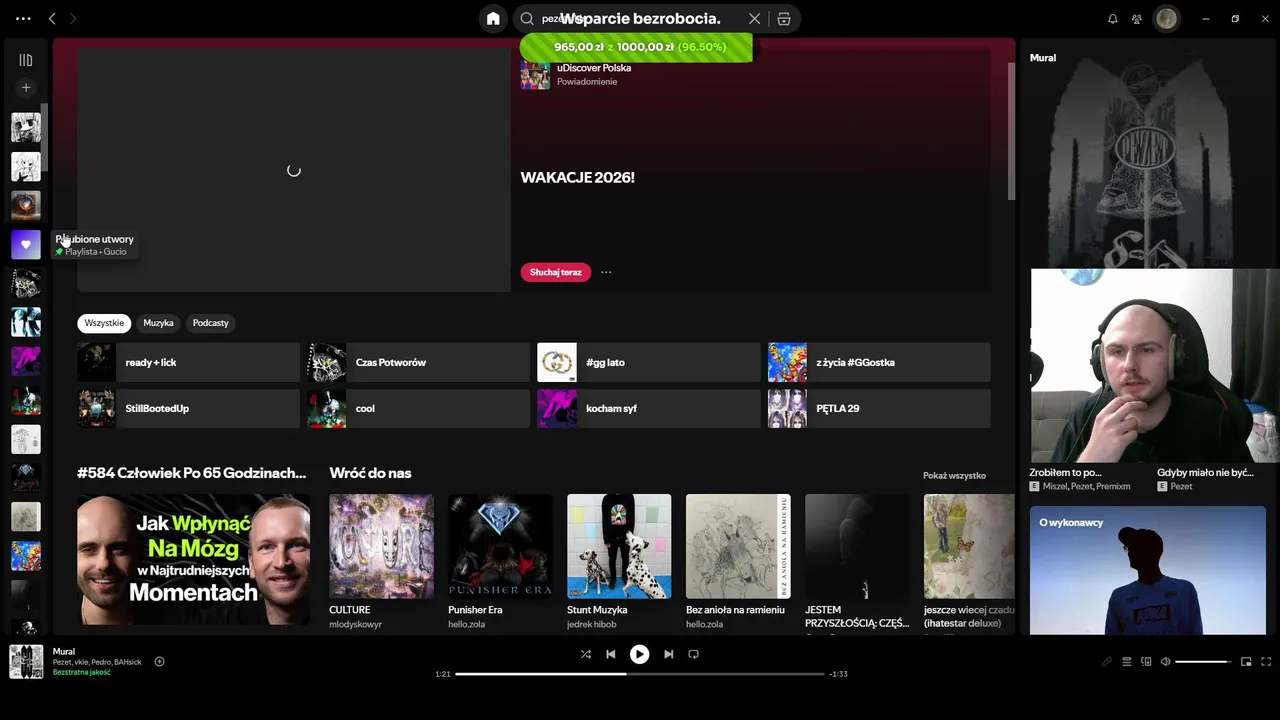Select the Podcasty filter chip

pyautogui.click(x=210, y=323)
